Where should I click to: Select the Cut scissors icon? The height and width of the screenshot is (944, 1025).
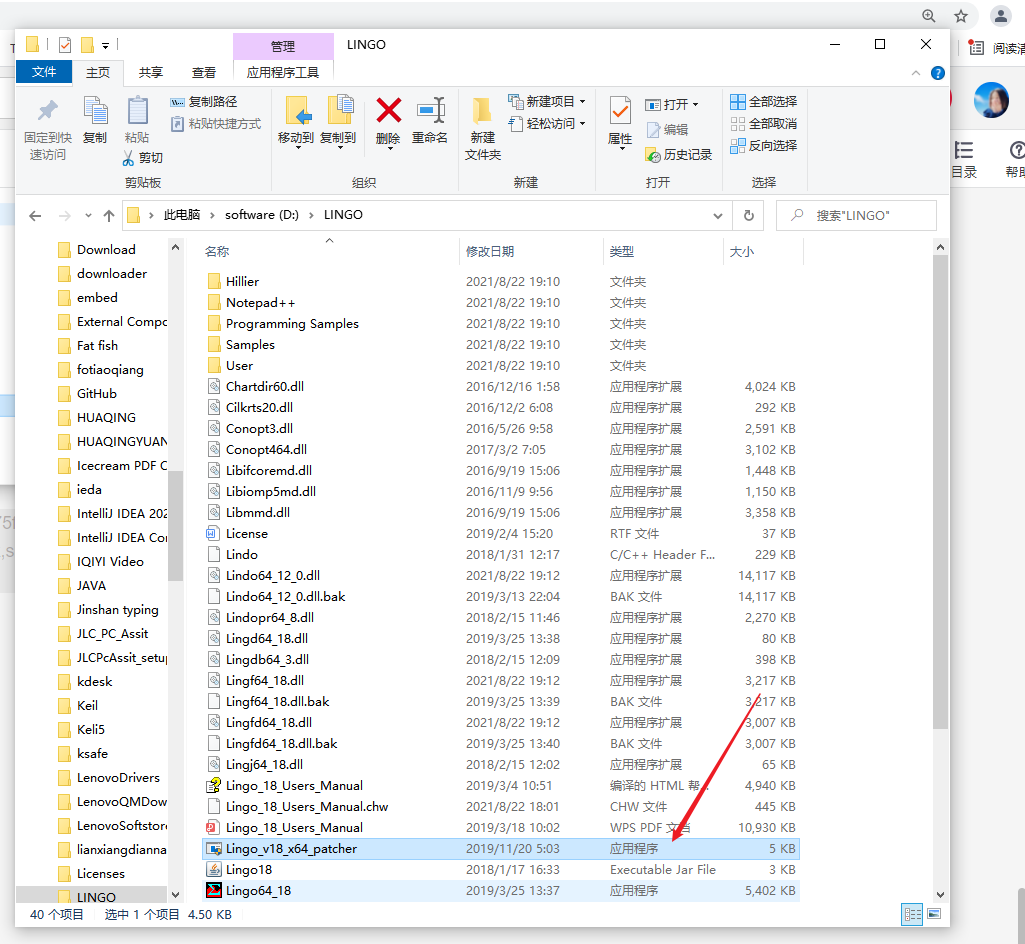coord(128,158)
